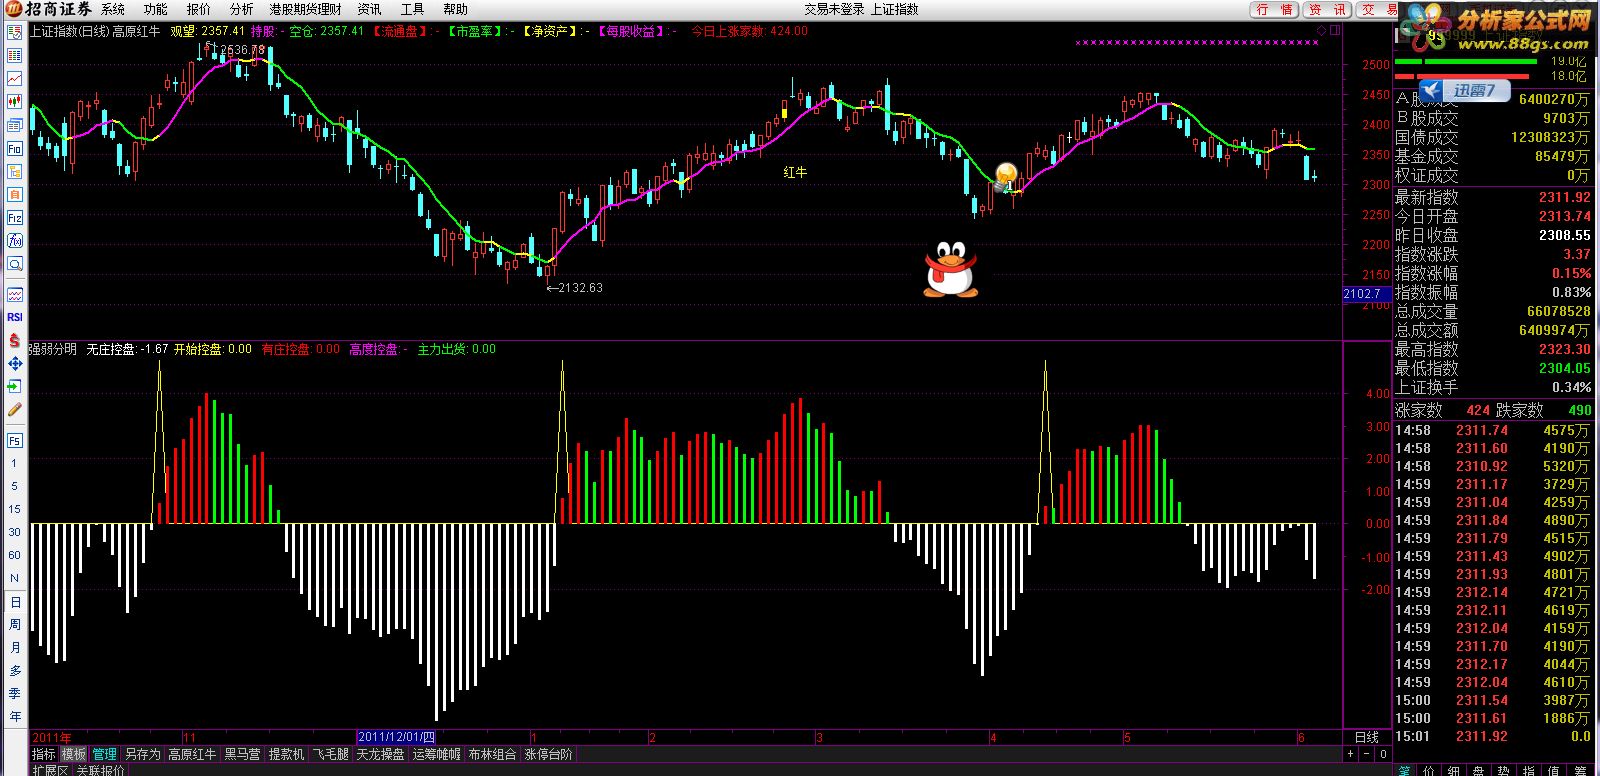
Task: Click the topmost quote list sidebar icon
Action: click(15, 32)
